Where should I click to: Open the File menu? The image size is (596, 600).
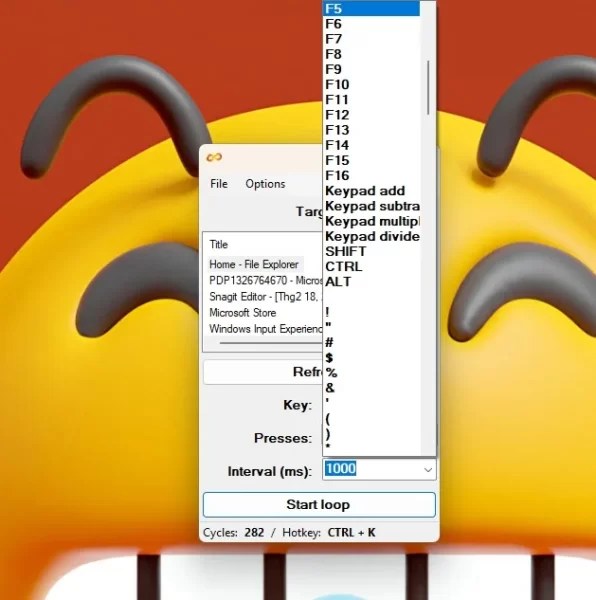(219, 184)
